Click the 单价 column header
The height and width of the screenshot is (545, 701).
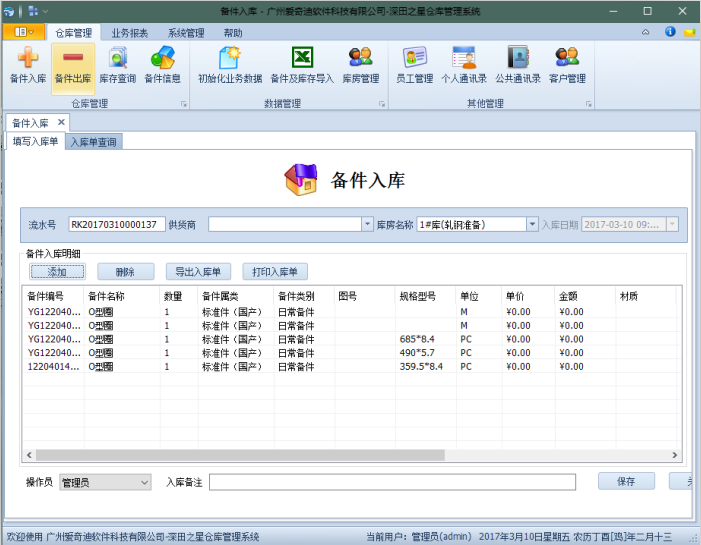coord(528,296)
